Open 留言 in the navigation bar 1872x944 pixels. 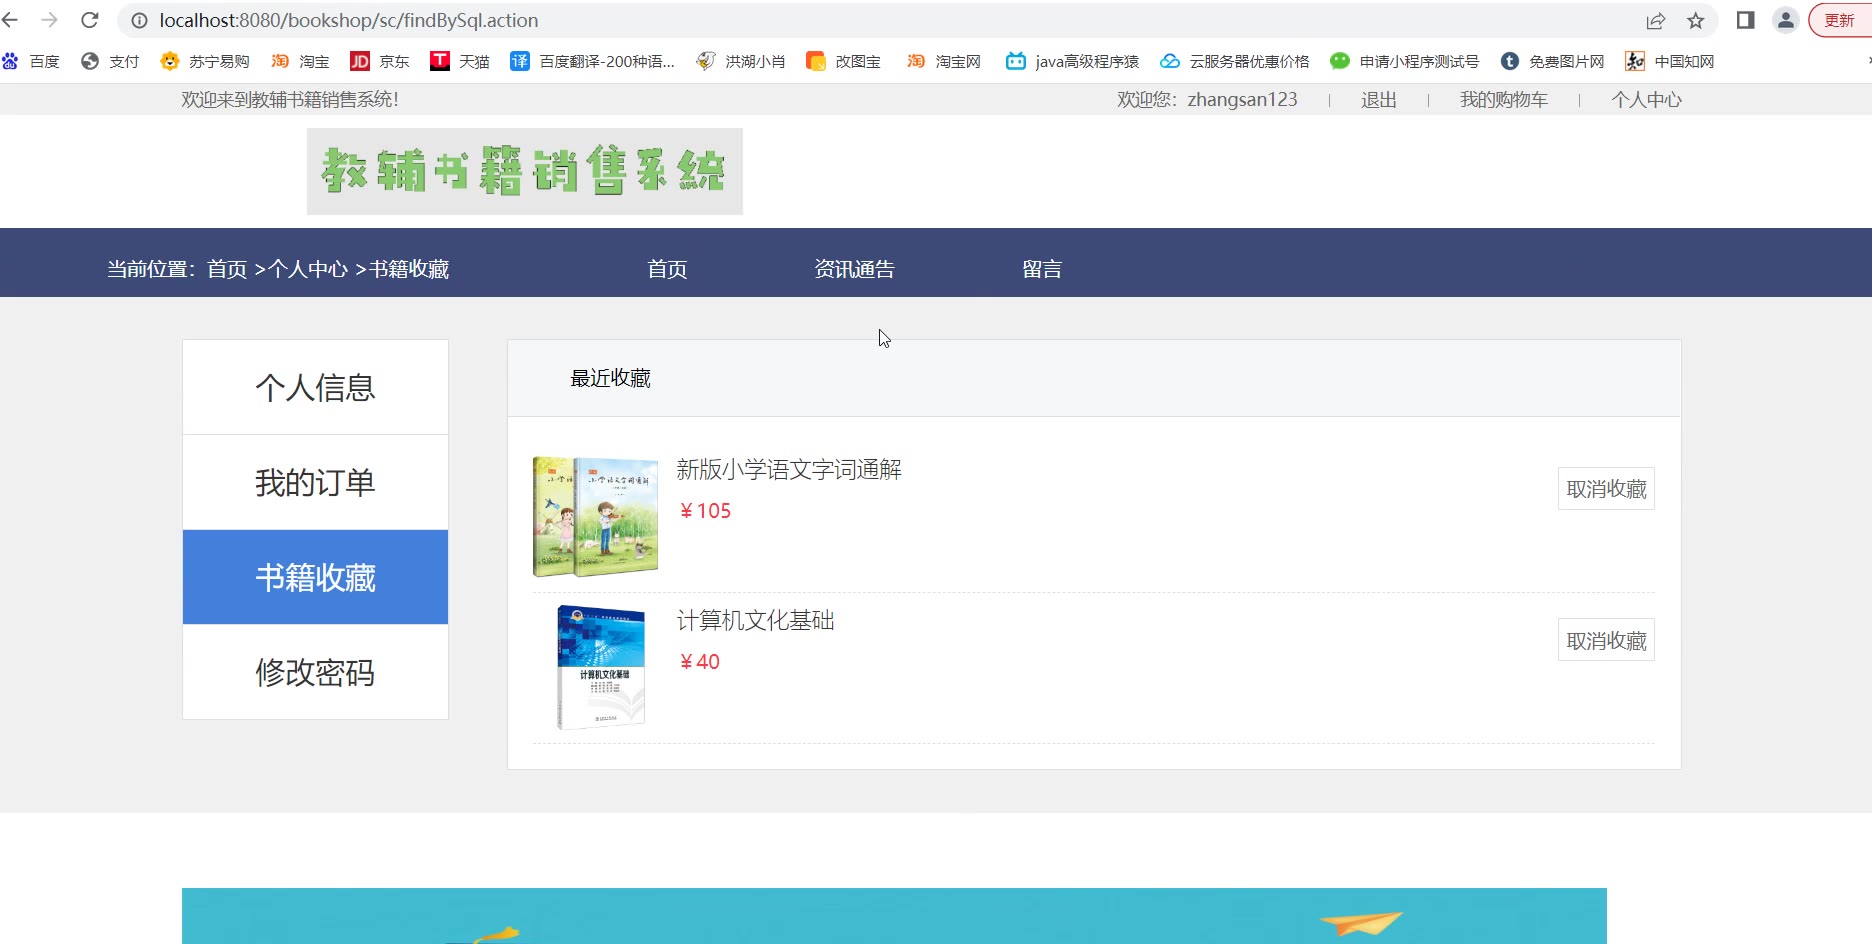click(1042, 269)
